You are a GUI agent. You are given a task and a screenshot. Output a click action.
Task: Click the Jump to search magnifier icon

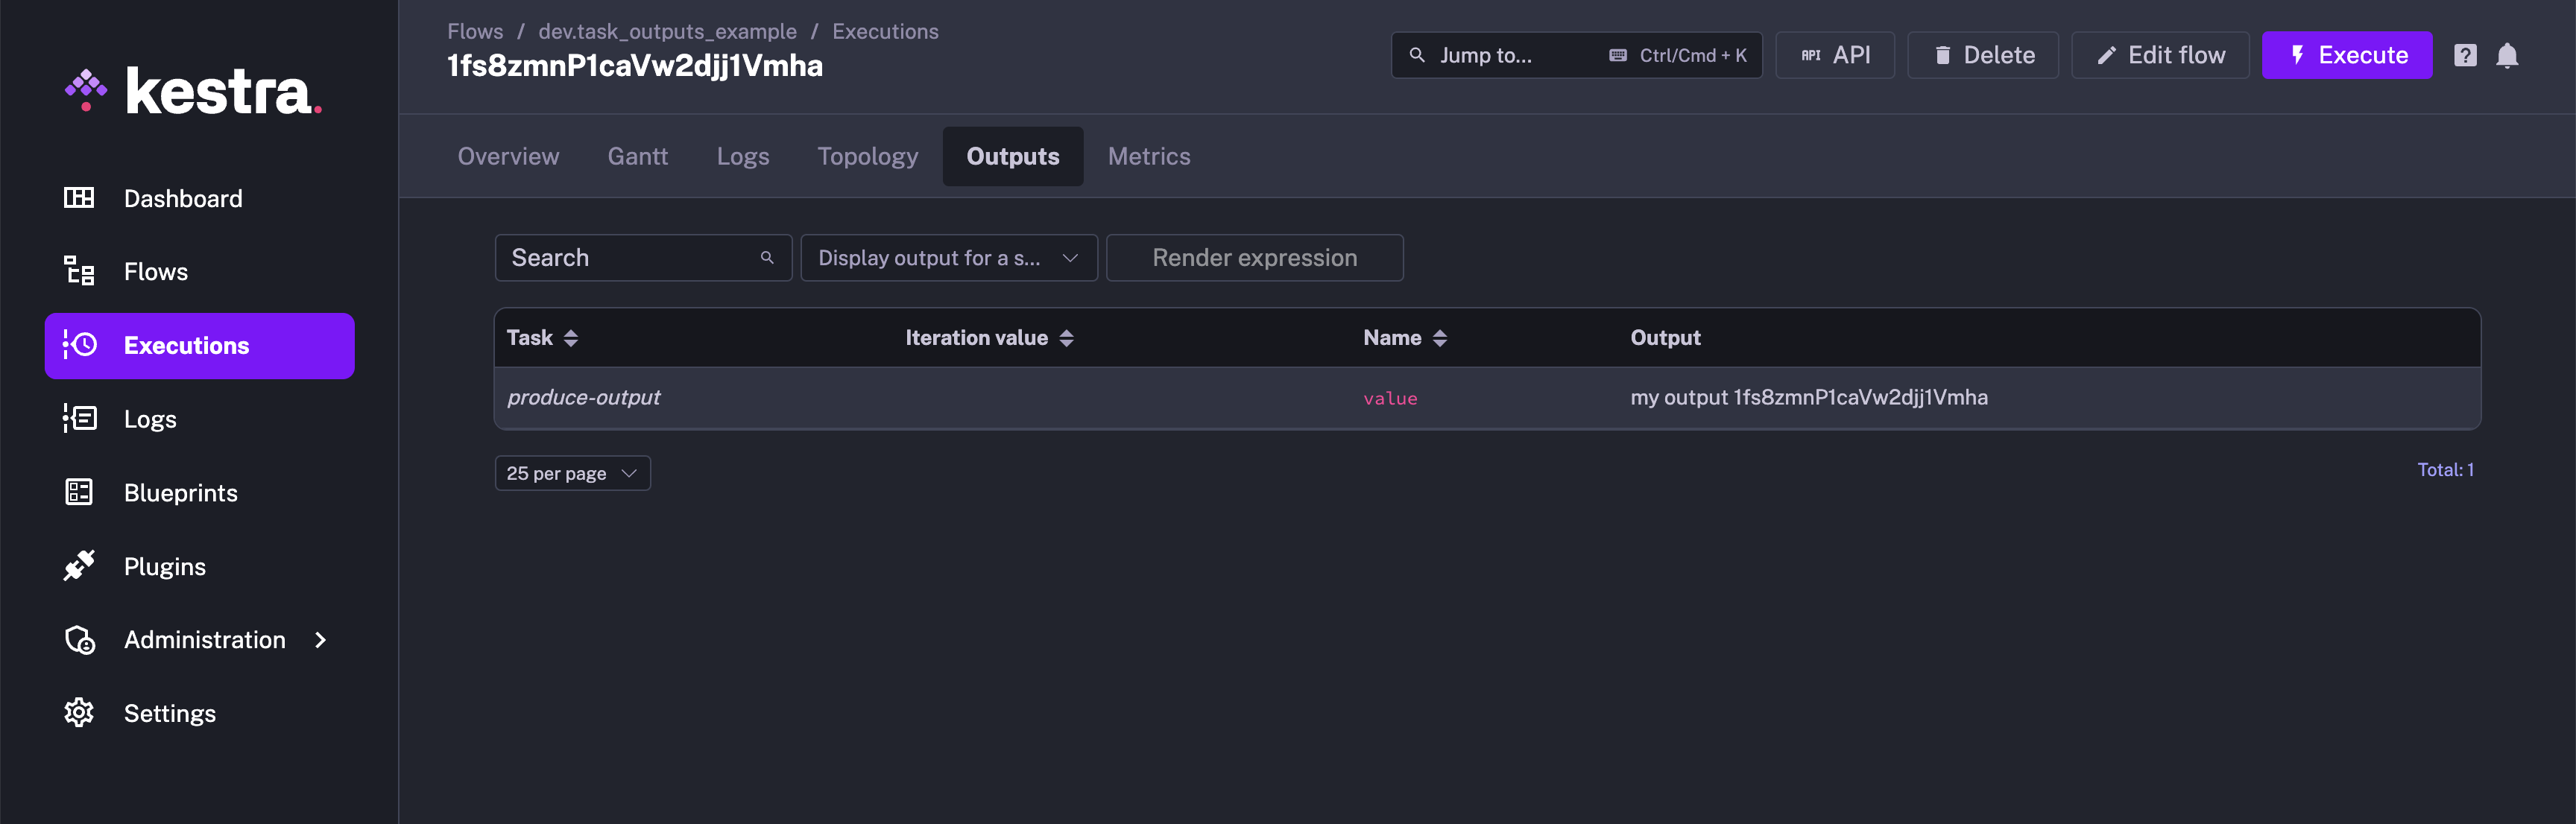pos(1417,55)
